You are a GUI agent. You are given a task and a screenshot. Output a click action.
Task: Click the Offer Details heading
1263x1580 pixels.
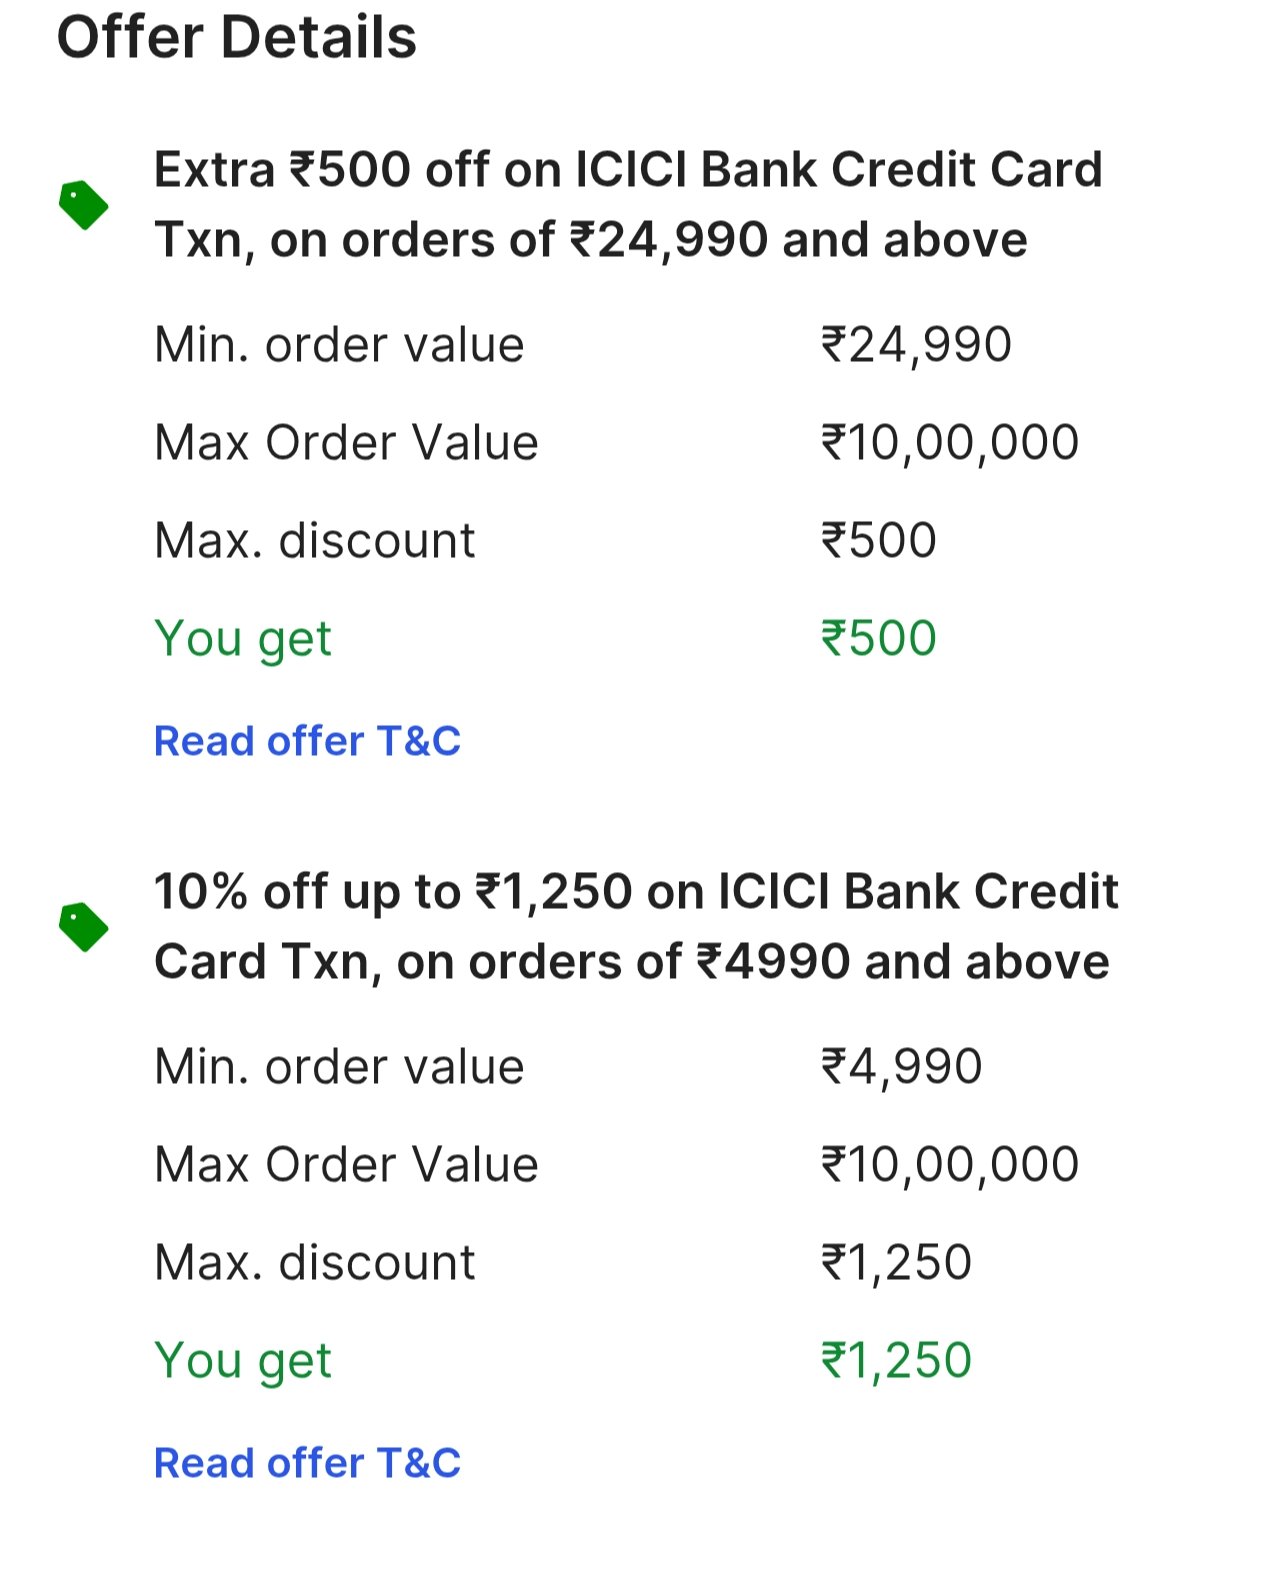coord(236,38)
